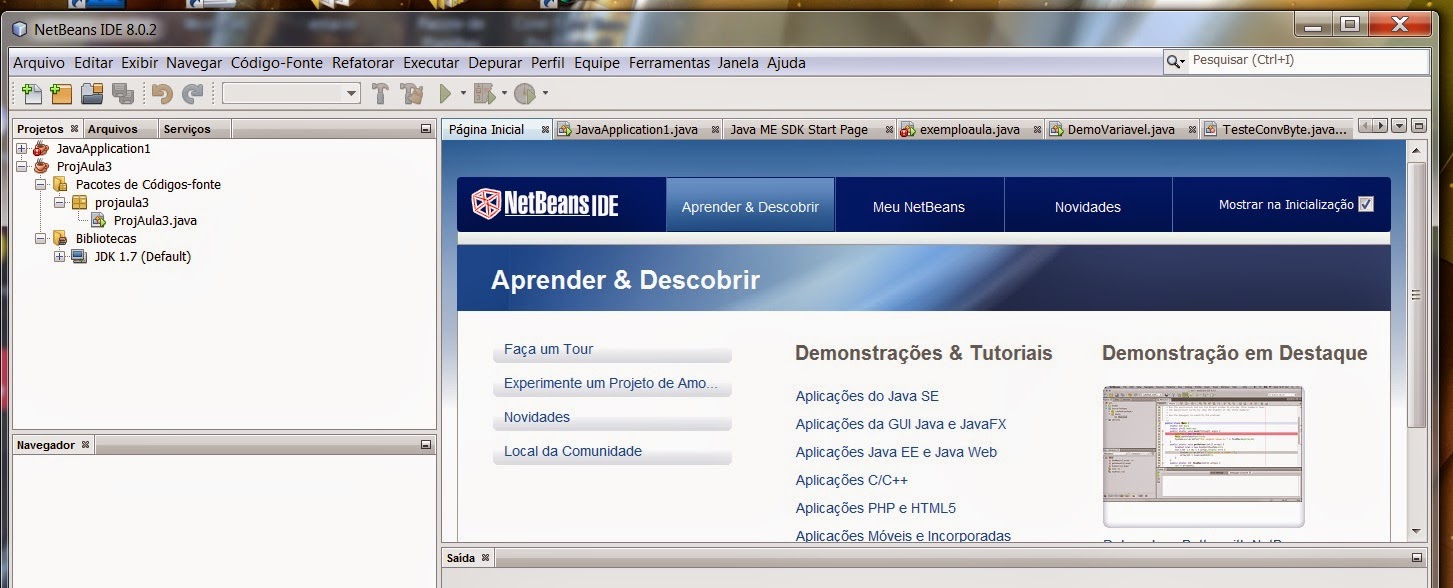Expand the JavaApplication1 project node
The image size is (1453, 588).
22,148
